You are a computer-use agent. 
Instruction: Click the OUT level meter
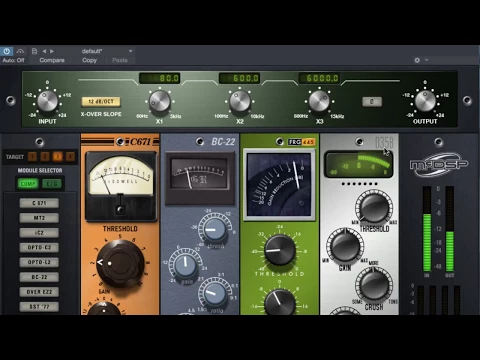pyautogui.click(x=450, y=229)
